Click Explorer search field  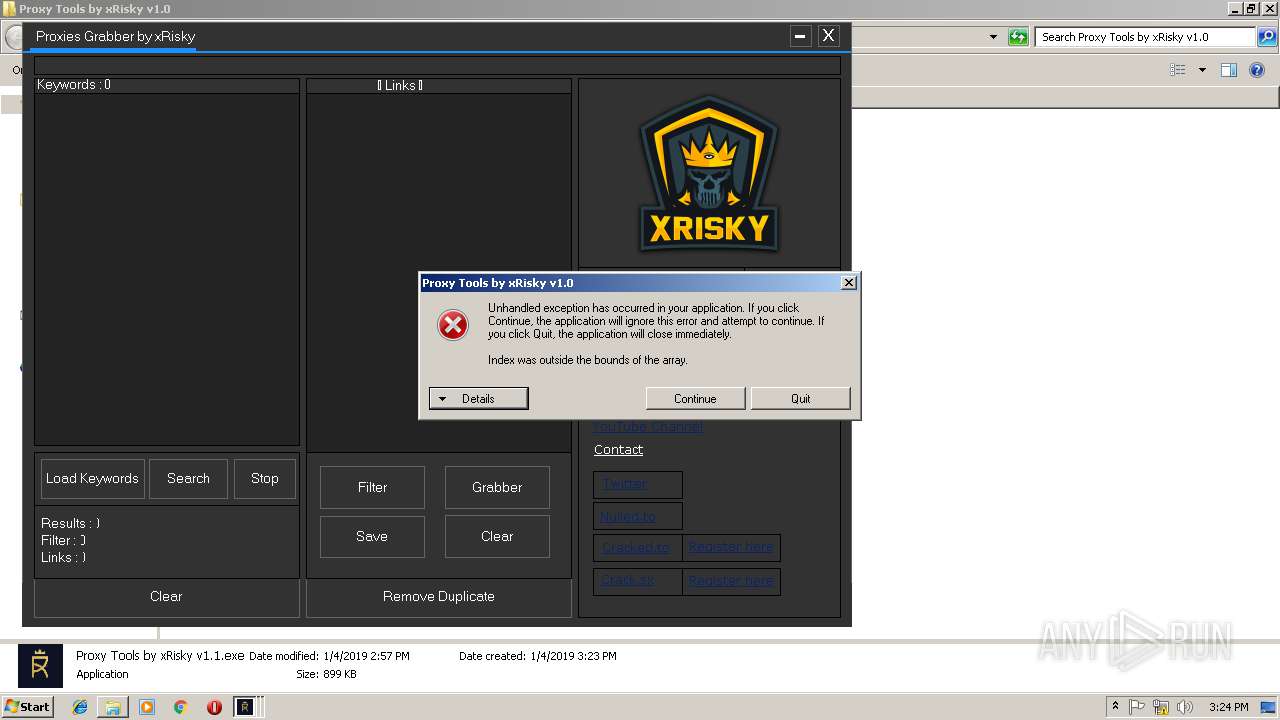[x=1145, y=37]
